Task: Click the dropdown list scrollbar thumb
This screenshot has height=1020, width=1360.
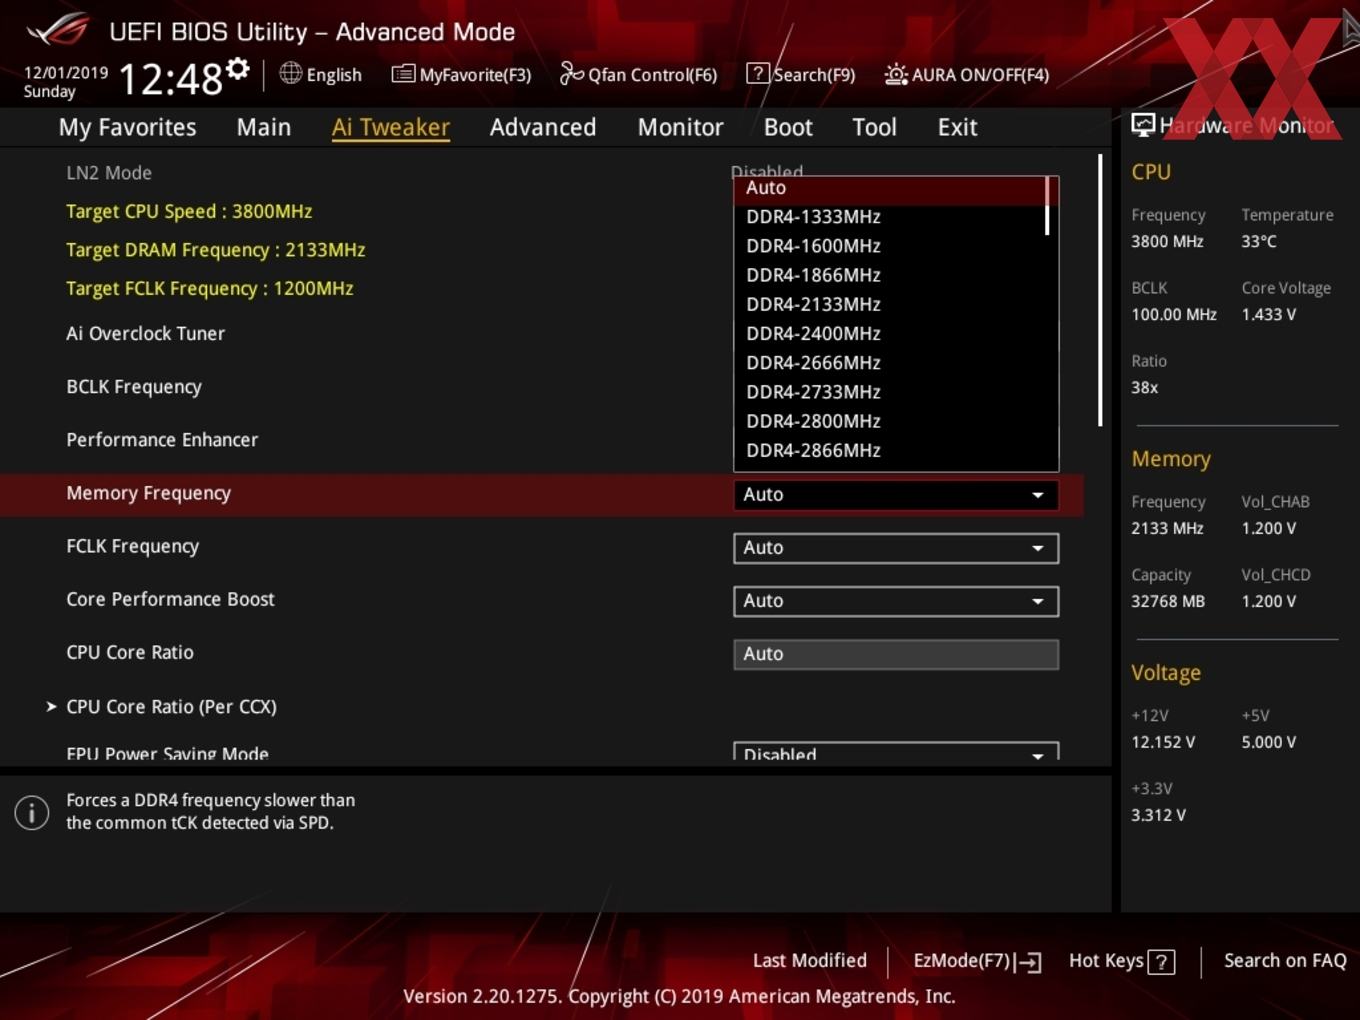Action: click(x=1047, y=206)
